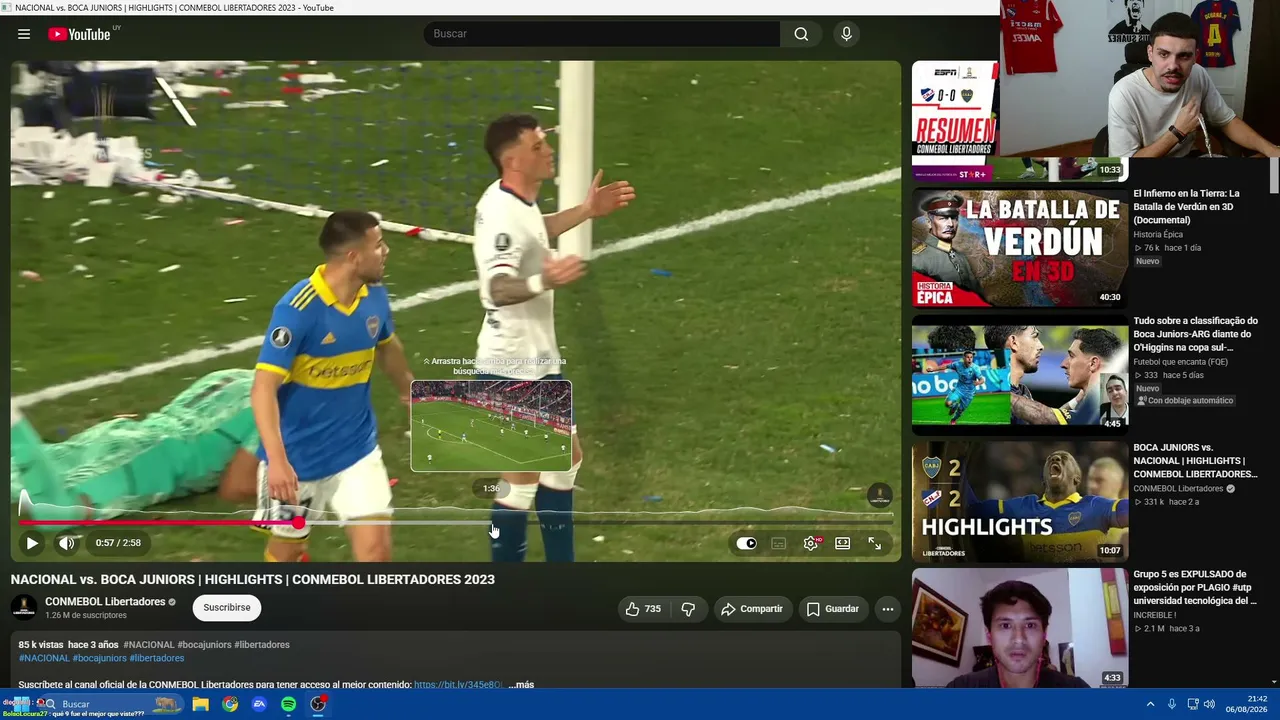The height and width of the screenshot is (720, 1280).
Task: Open network settings from the system tray
Action: [1193, 704]
